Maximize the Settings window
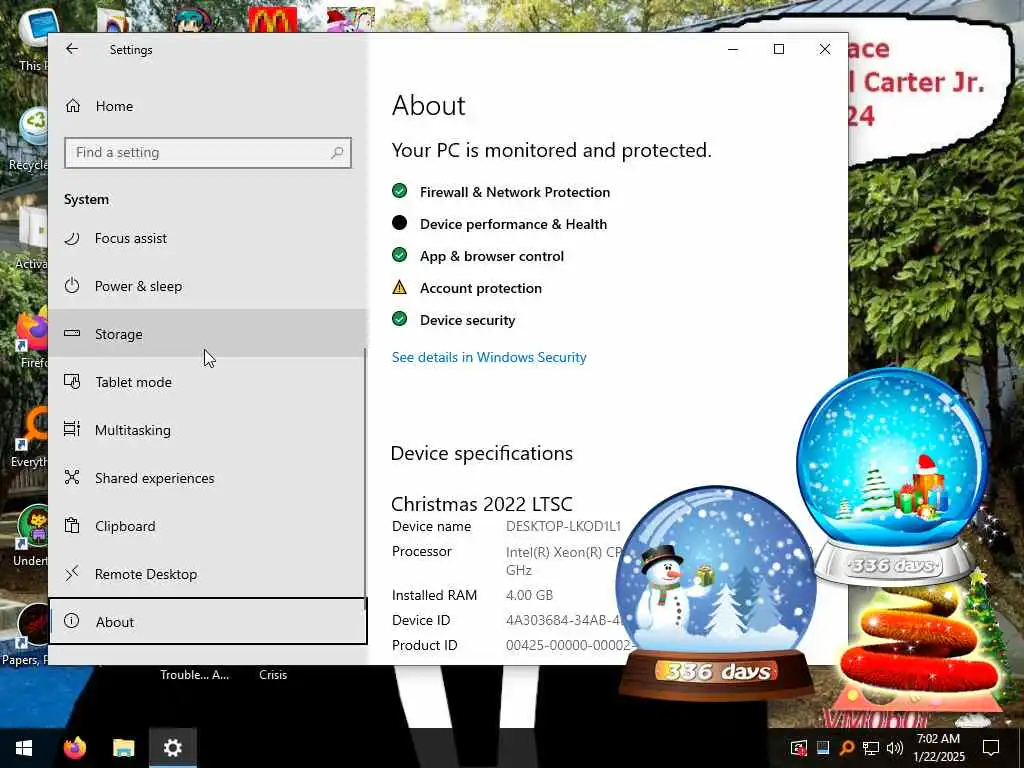1024x768 pixels. coord(778,49)
